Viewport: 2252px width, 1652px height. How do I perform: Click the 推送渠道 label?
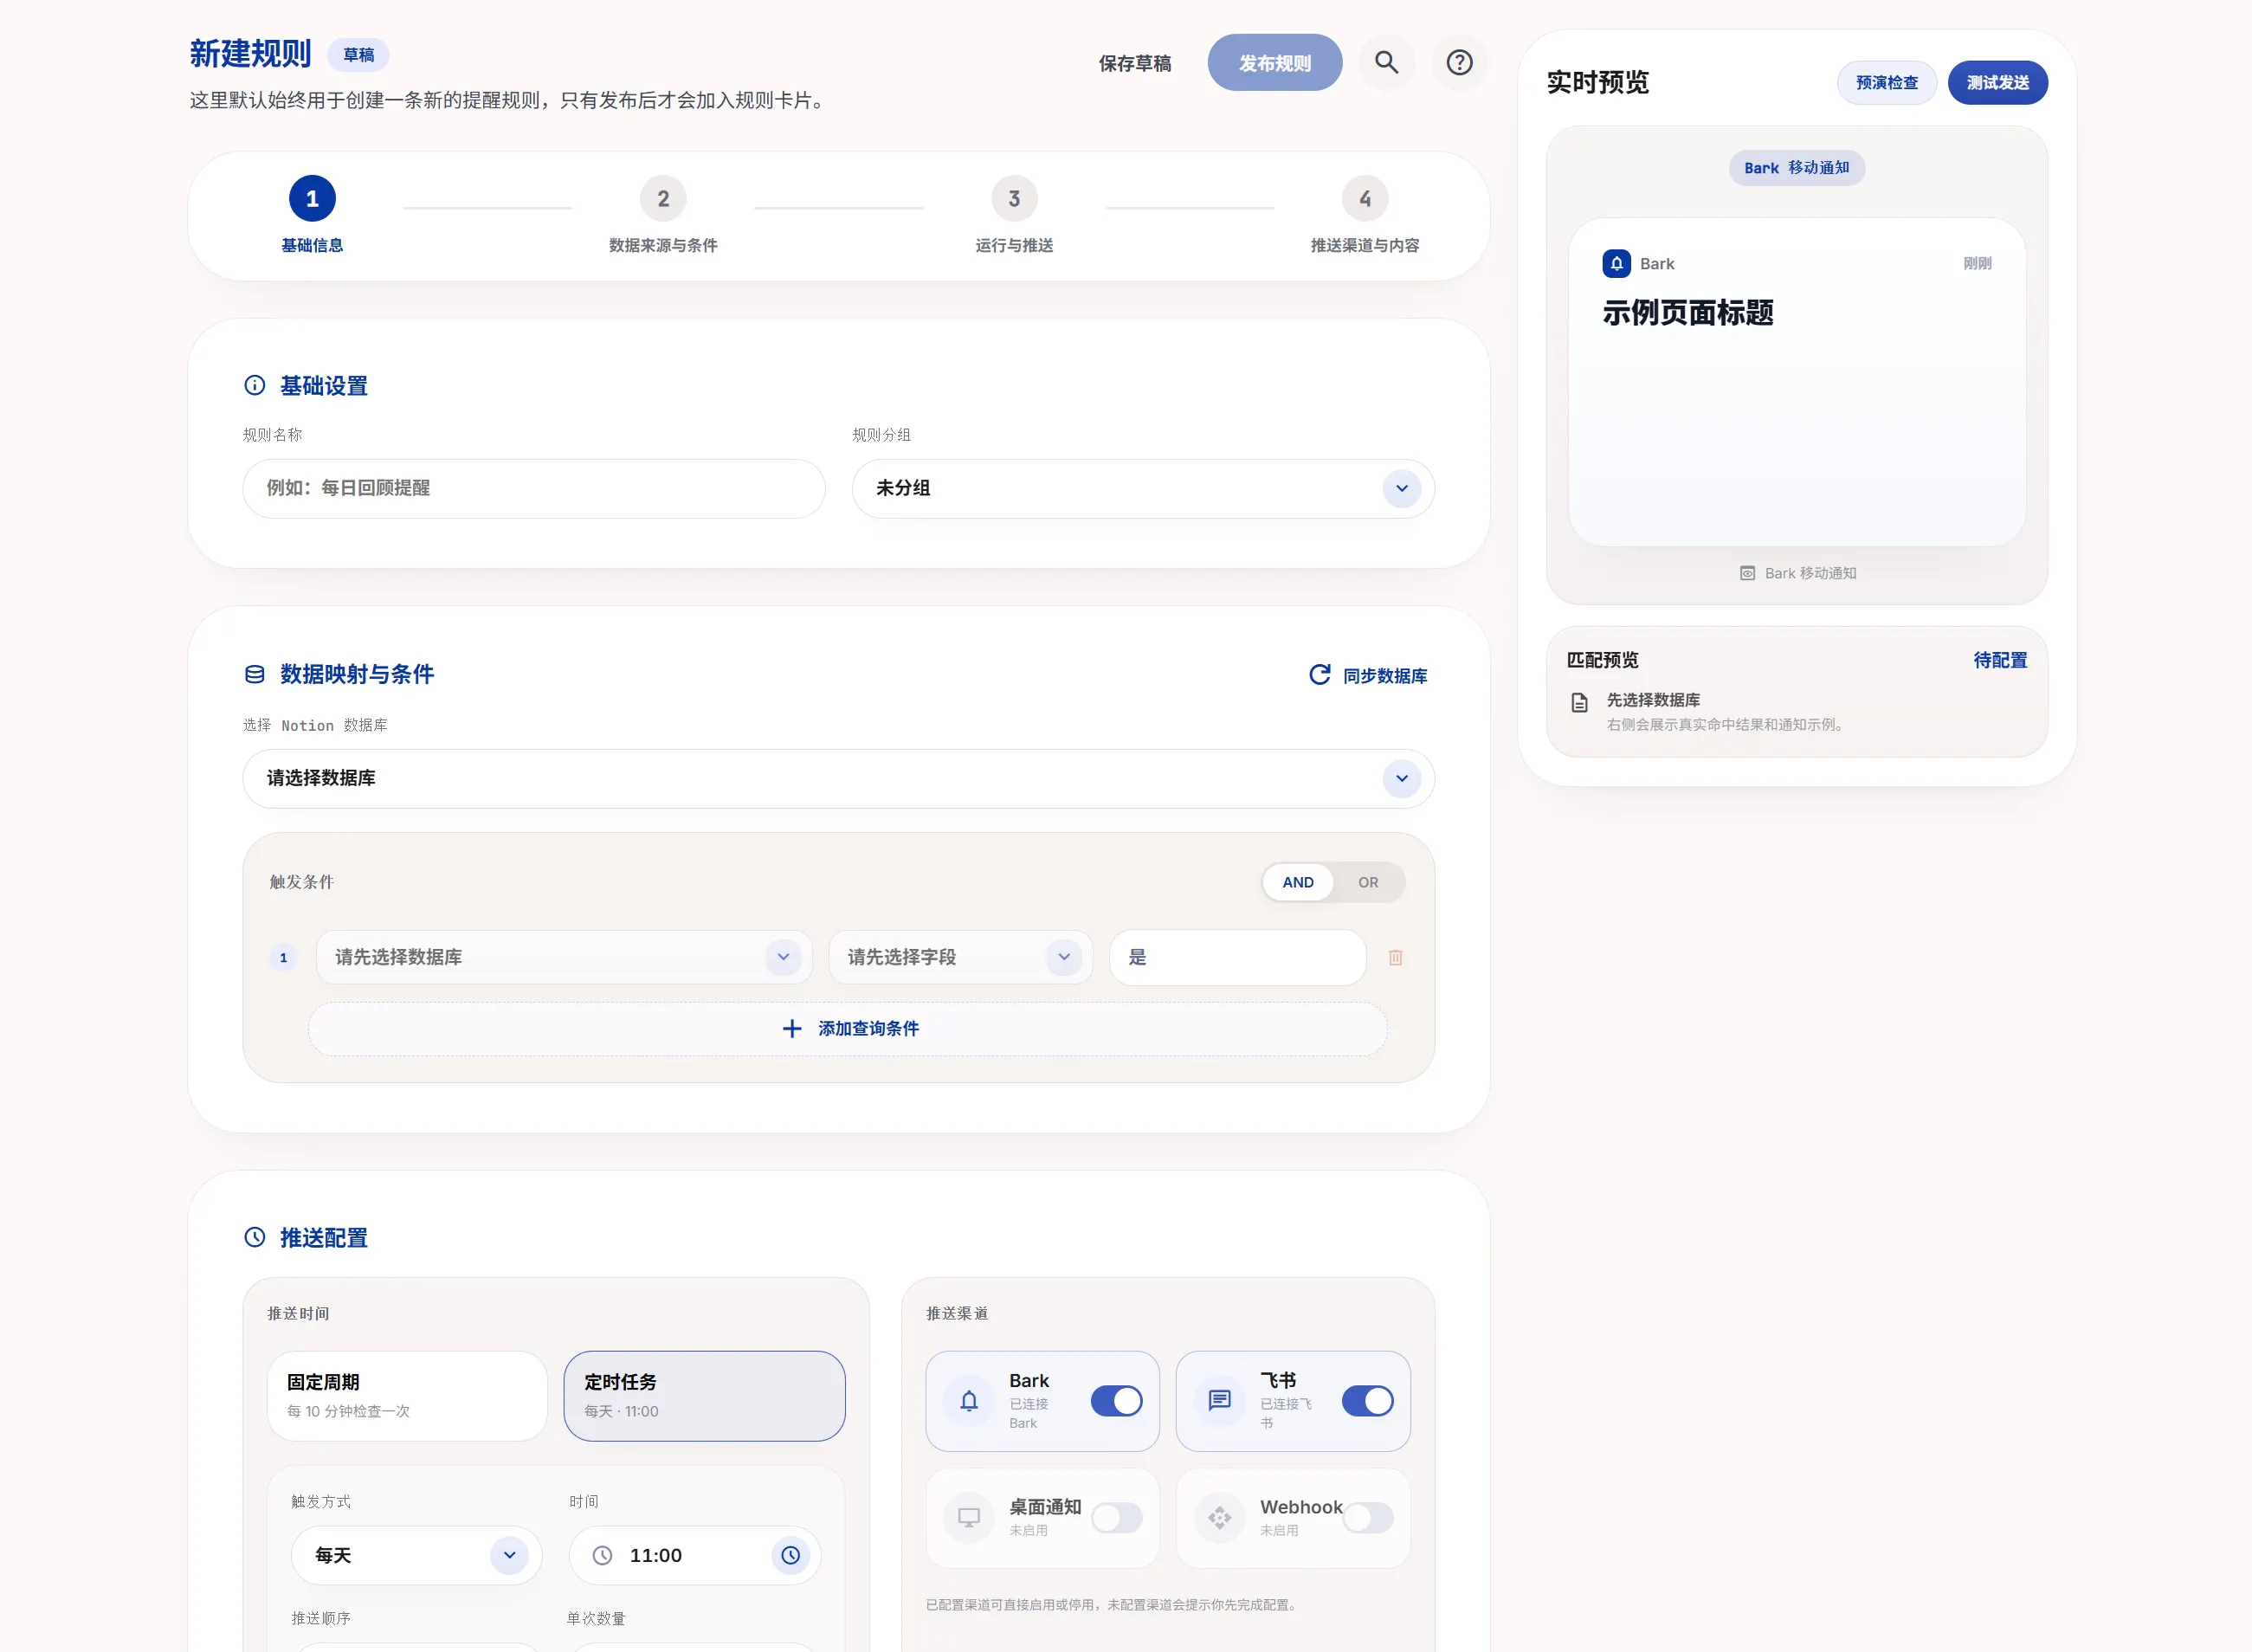point(957,1313)
